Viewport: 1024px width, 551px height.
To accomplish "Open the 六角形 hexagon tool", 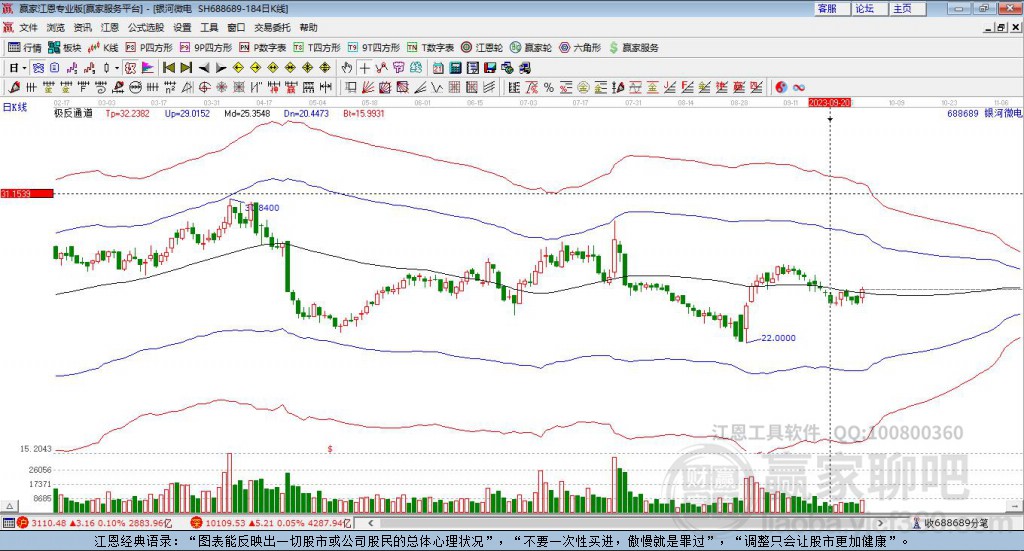I will point(580,48).
